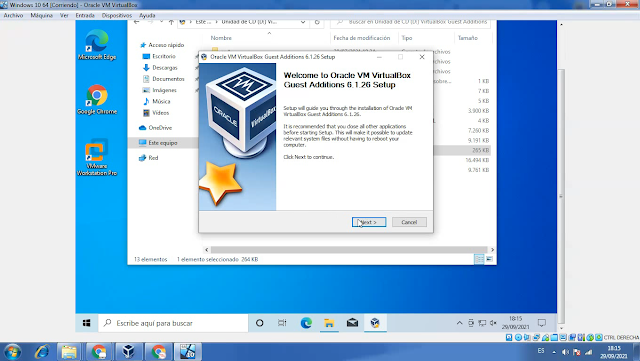Open Cortana on the guest taskbar
The width and height of the screenshot is (640, 361).
click(259, 323)
